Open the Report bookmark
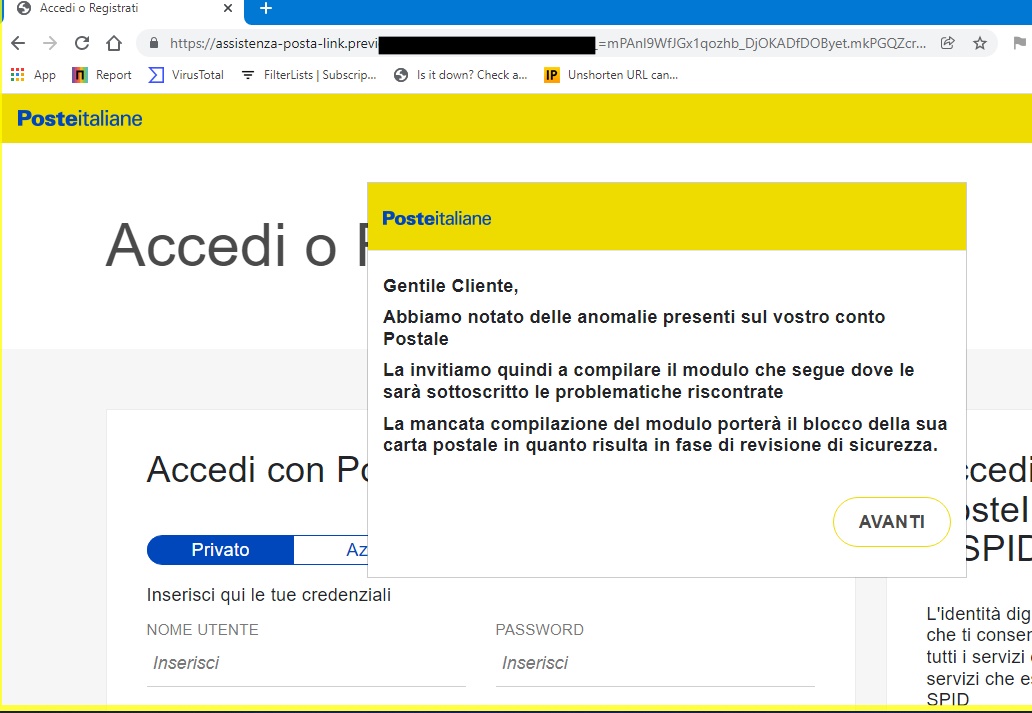This screenshot has width=1032, height=713. pos(102,75)
